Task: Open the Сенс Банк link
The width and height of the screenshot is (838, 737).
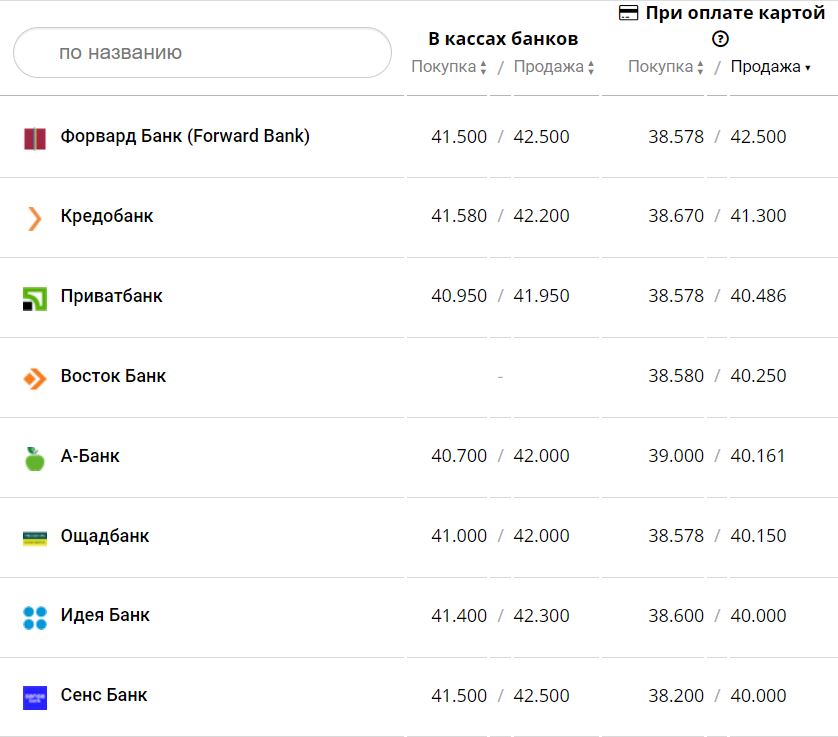Action: coord(104,695)
